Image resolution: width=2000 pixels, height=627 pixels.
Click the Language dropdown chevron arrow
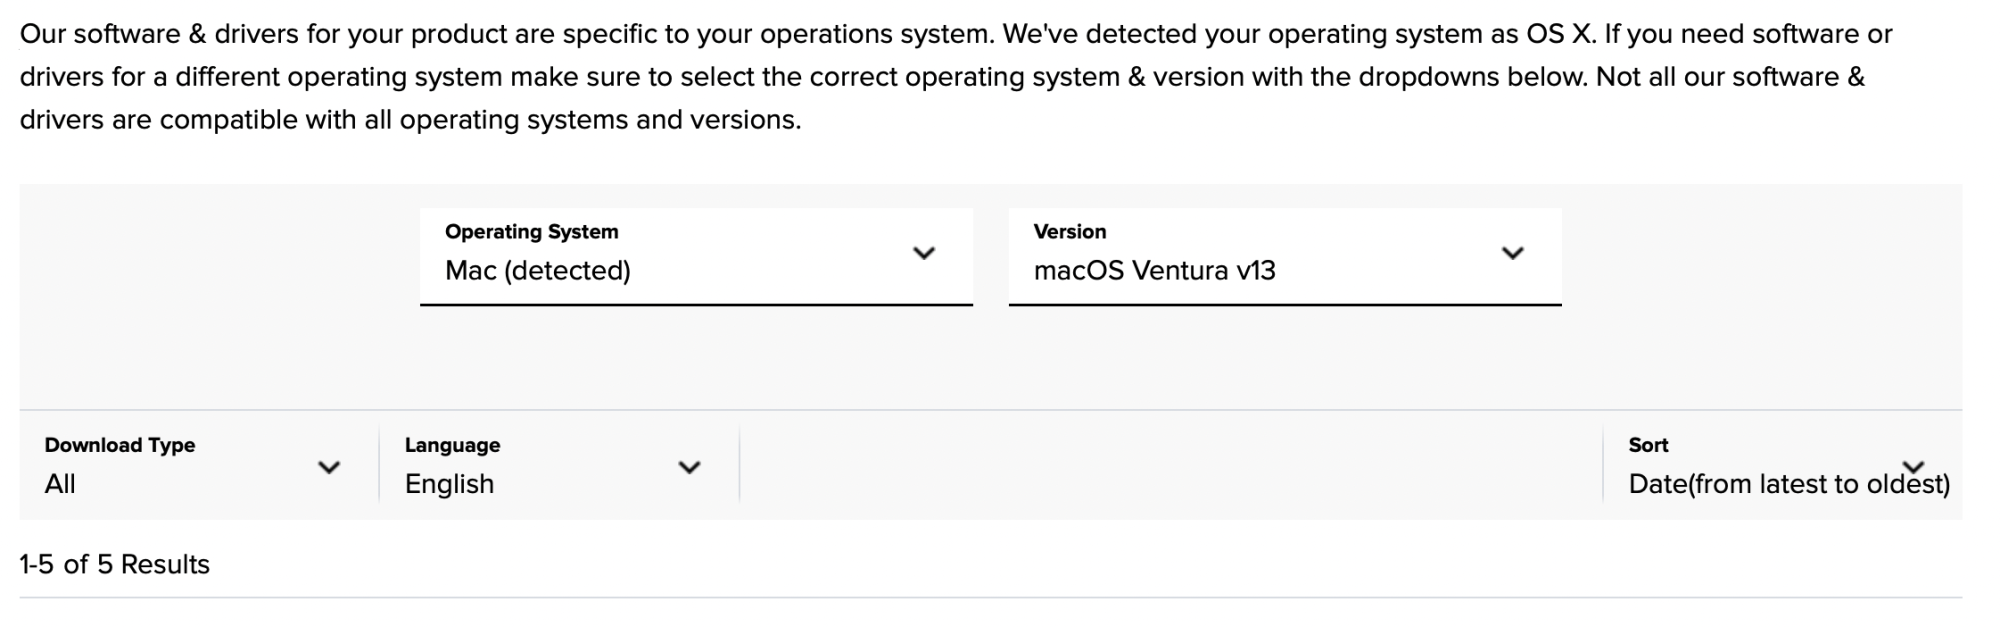689,467
